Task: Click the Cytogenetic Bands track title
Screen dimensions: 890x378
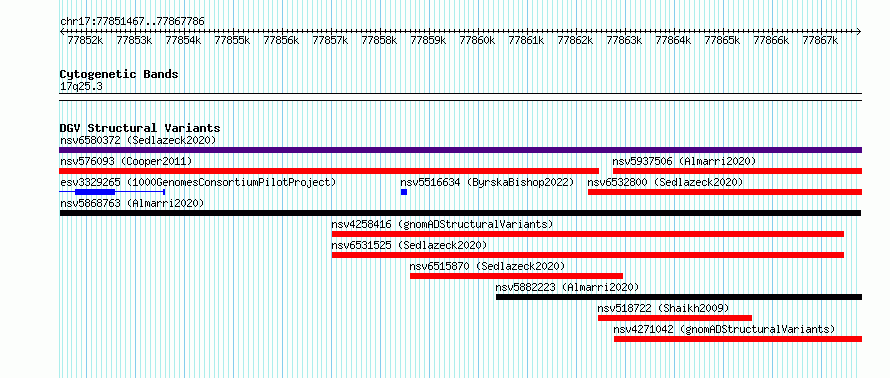Action: pos(119,74)
